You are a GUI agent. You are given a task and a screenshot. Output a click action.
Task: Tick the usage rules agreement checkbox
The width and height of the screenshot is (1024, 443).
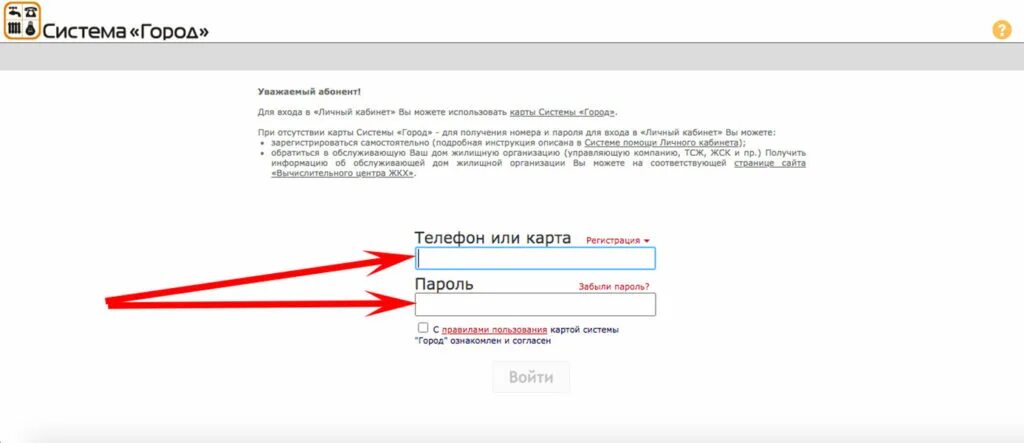(x=423, y=328)
